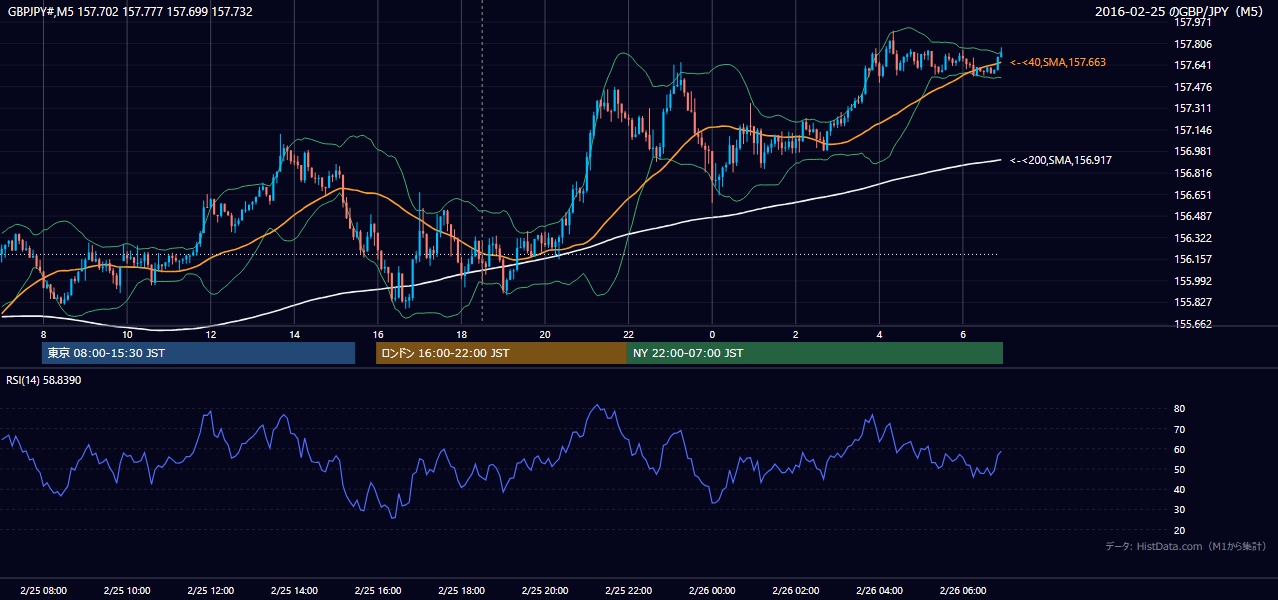Click the chart title 2016-02-25 のGBP/JPY (M5)
Viewport: 1278px width, 600px height.
click(1180, 12)
